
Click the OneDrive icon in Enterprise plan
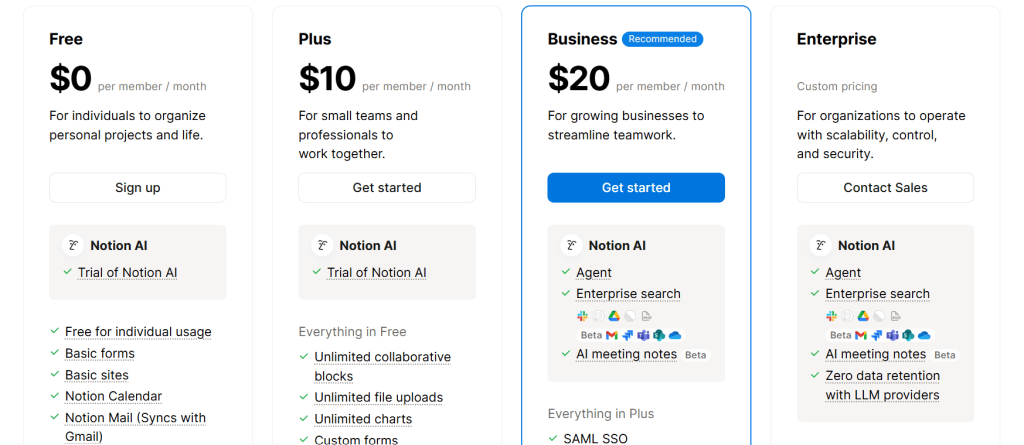tap(924, 335)
